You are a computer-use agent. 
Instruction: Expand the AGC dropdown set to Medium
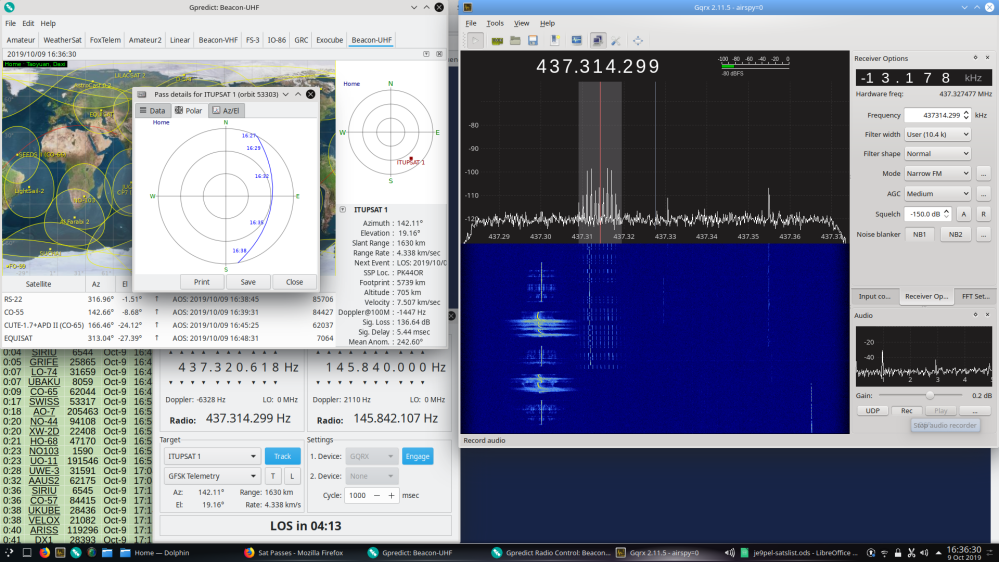(x=937, y=193)
